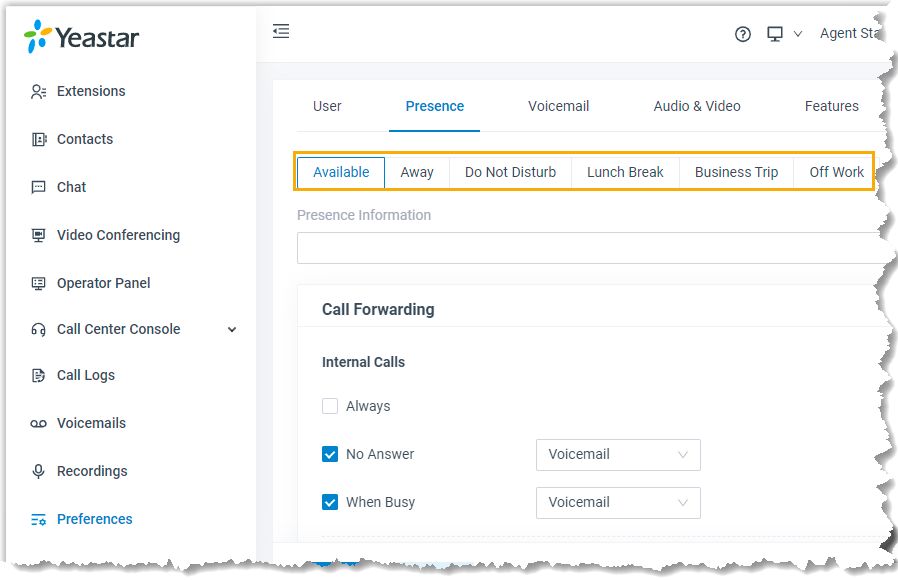
Task: Click the Voicemails tape icon
Action: [38, 424]
